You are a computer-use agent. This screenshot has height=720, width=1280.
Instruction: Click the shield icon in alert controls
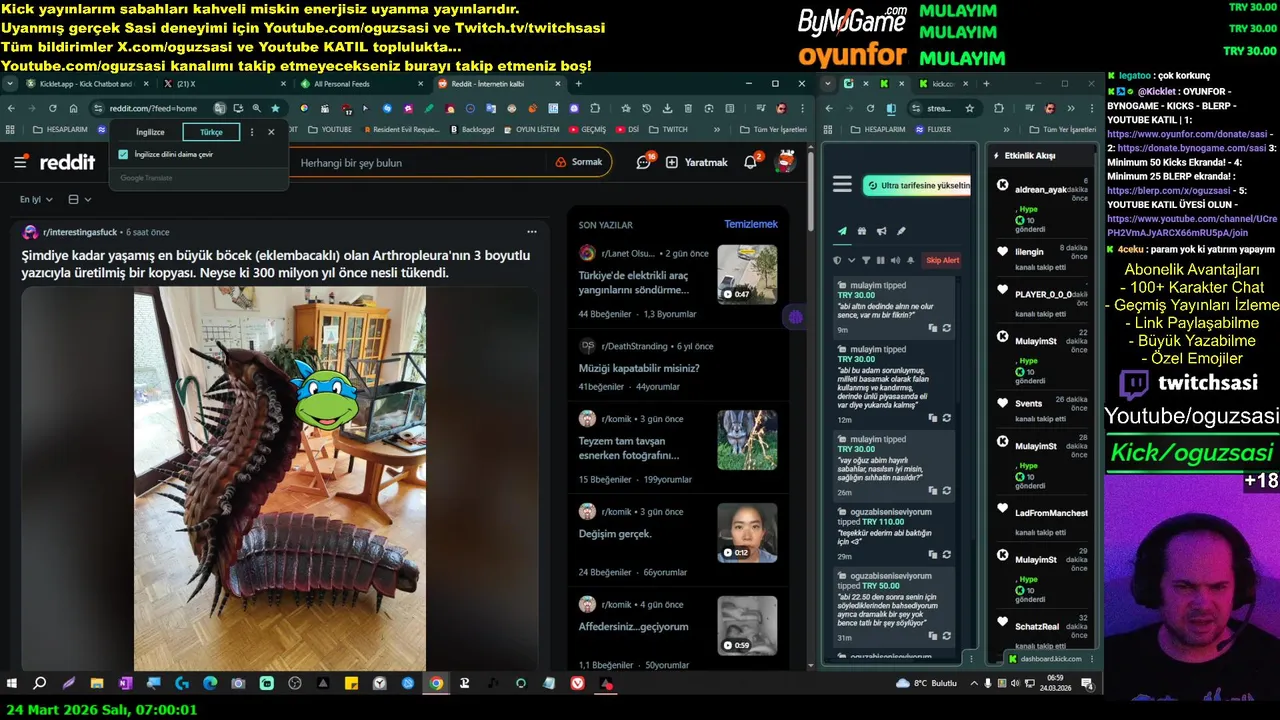pos(838,260)
